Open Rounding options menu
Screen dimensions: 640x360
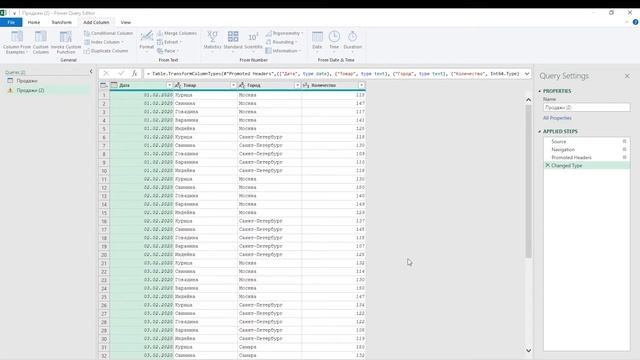pos(281,42)
